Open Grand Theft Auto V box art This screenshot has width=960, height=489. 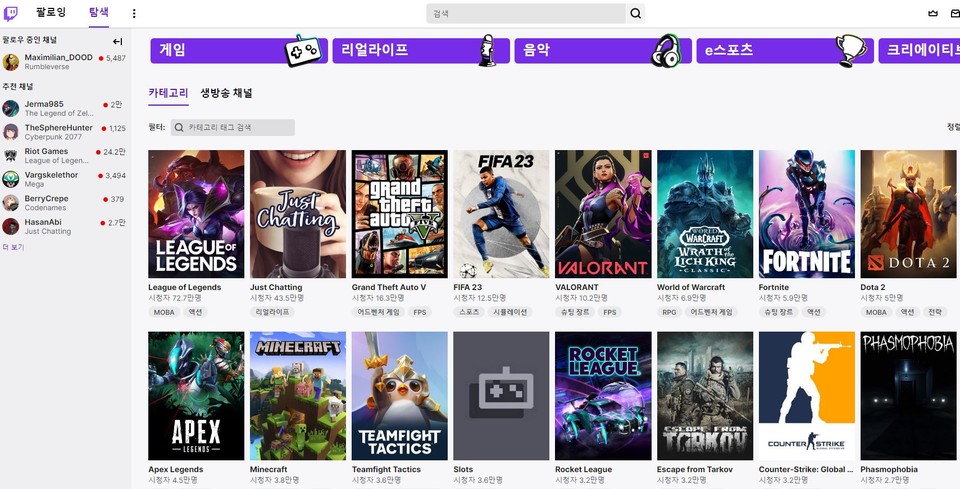coord(399,214)
